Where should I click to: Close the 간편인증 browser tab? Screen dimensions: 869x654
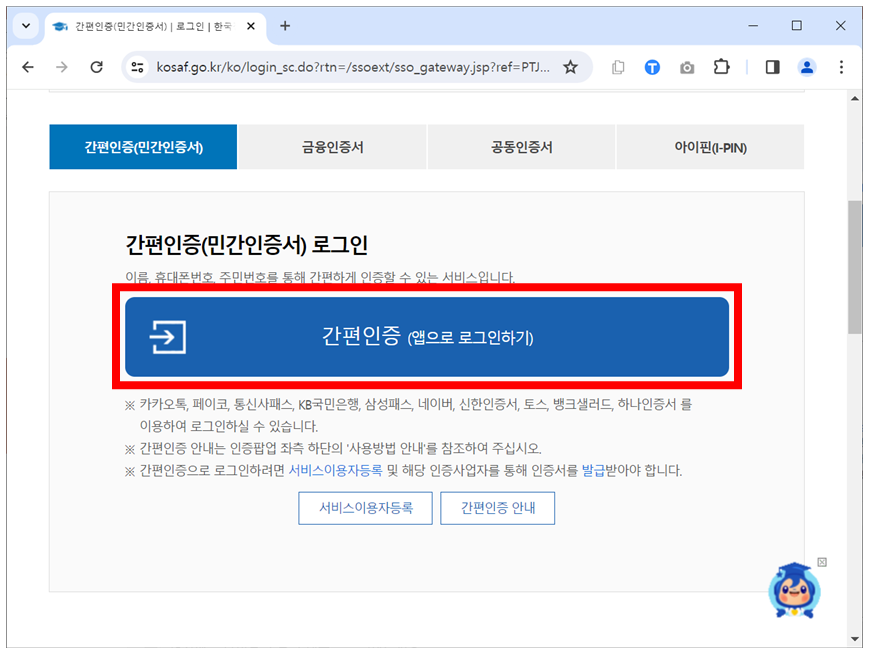point(251,26)
